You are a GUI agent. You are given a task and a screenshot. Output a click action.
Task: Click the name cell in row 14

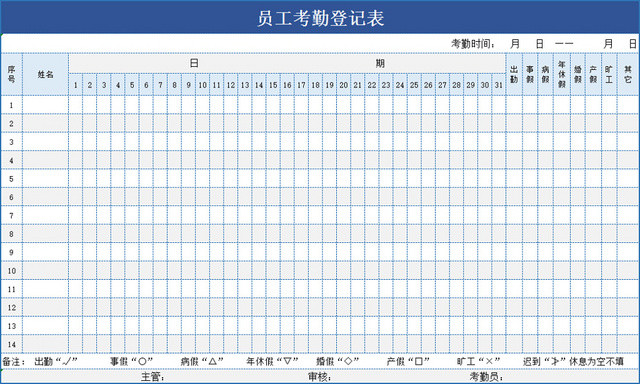[x=45, y=344]
